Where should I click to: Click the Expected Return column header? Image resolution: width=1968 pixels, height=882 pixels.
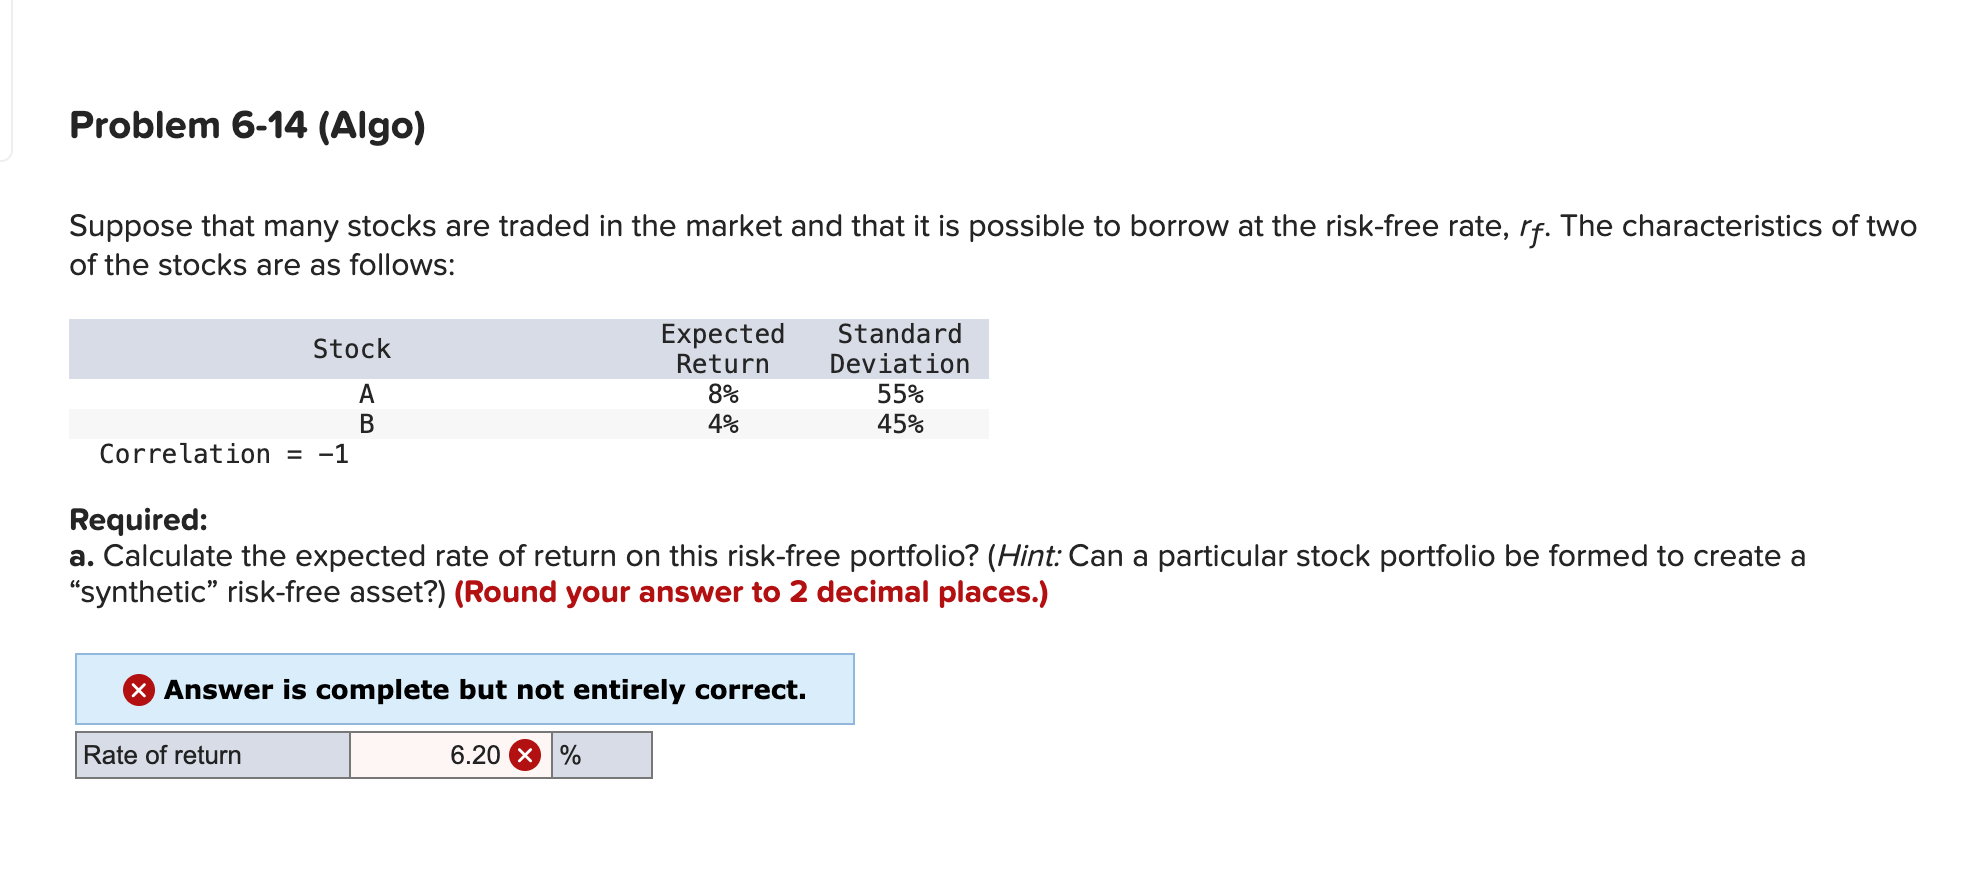(x=722, y=348)
